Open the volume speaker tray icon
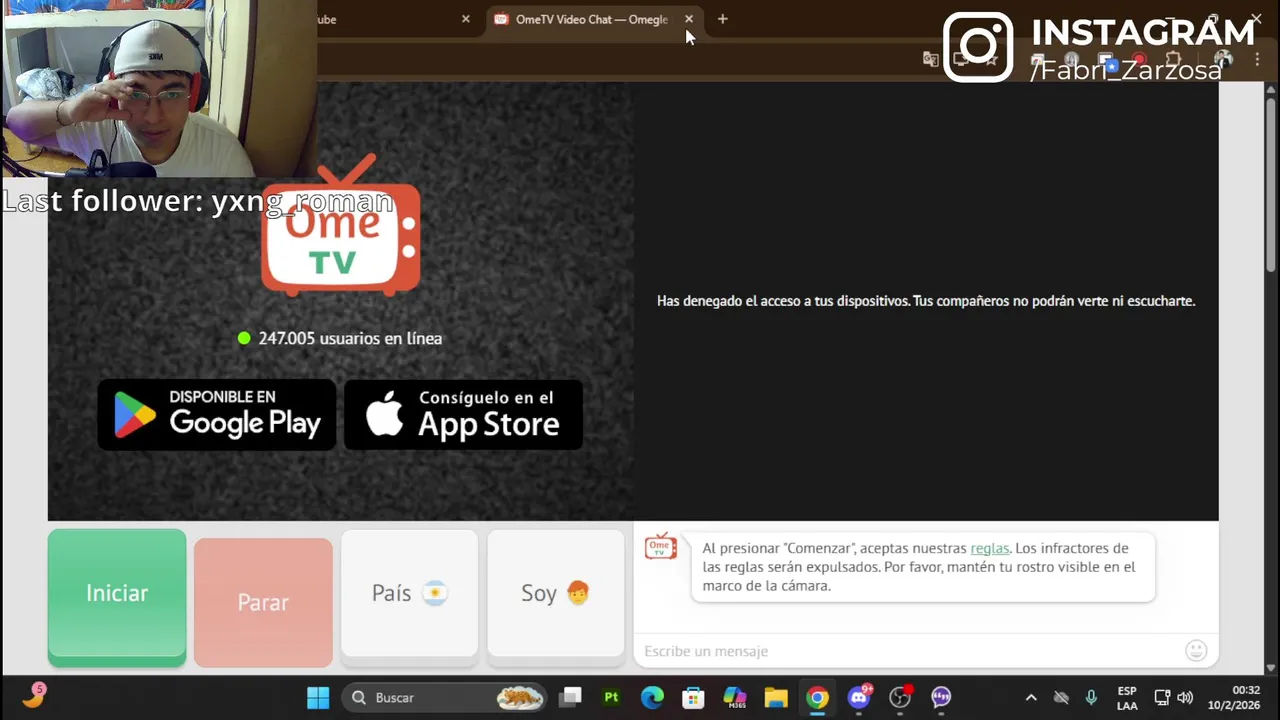This screenshot has width=1280, height=720. pyautogui.click(x=1185, y=697)
